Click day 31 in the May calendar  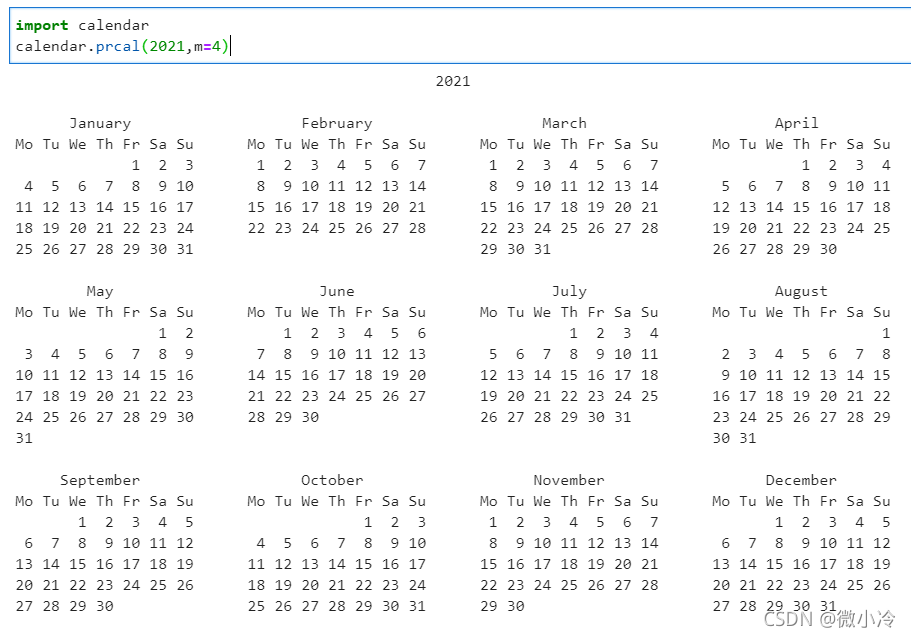(24, 438)
